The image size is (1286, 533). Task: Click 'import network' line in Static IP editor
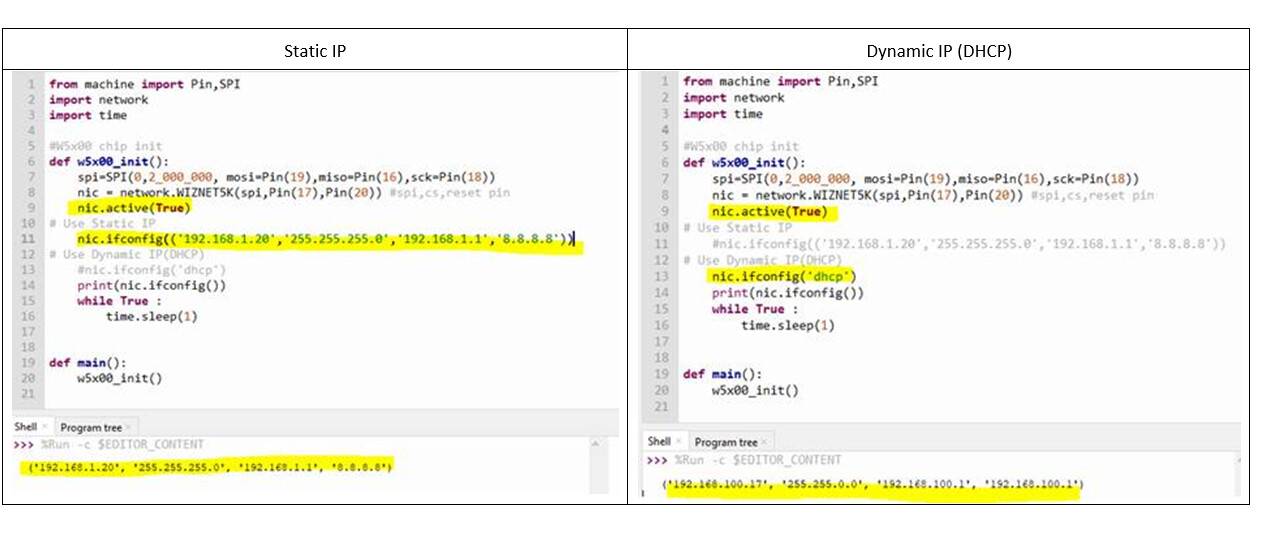pyautogui.click(x=98, y=100)
